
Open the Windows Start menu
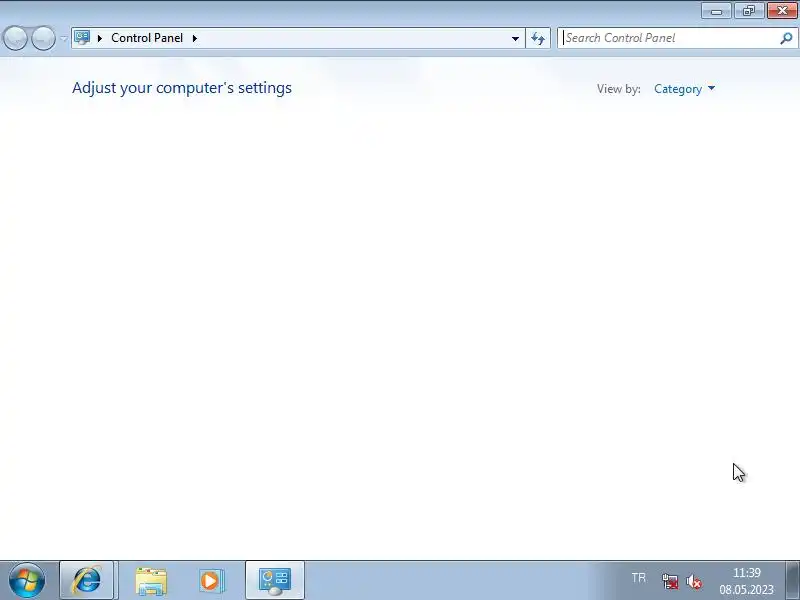pyautogui.click(x=27, y=580)
